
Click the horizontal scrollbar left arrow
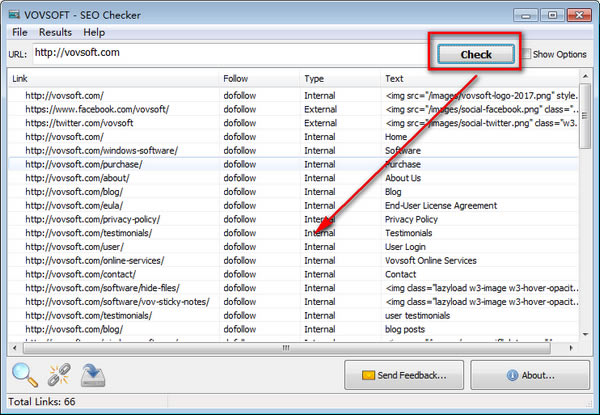point(15,348)
